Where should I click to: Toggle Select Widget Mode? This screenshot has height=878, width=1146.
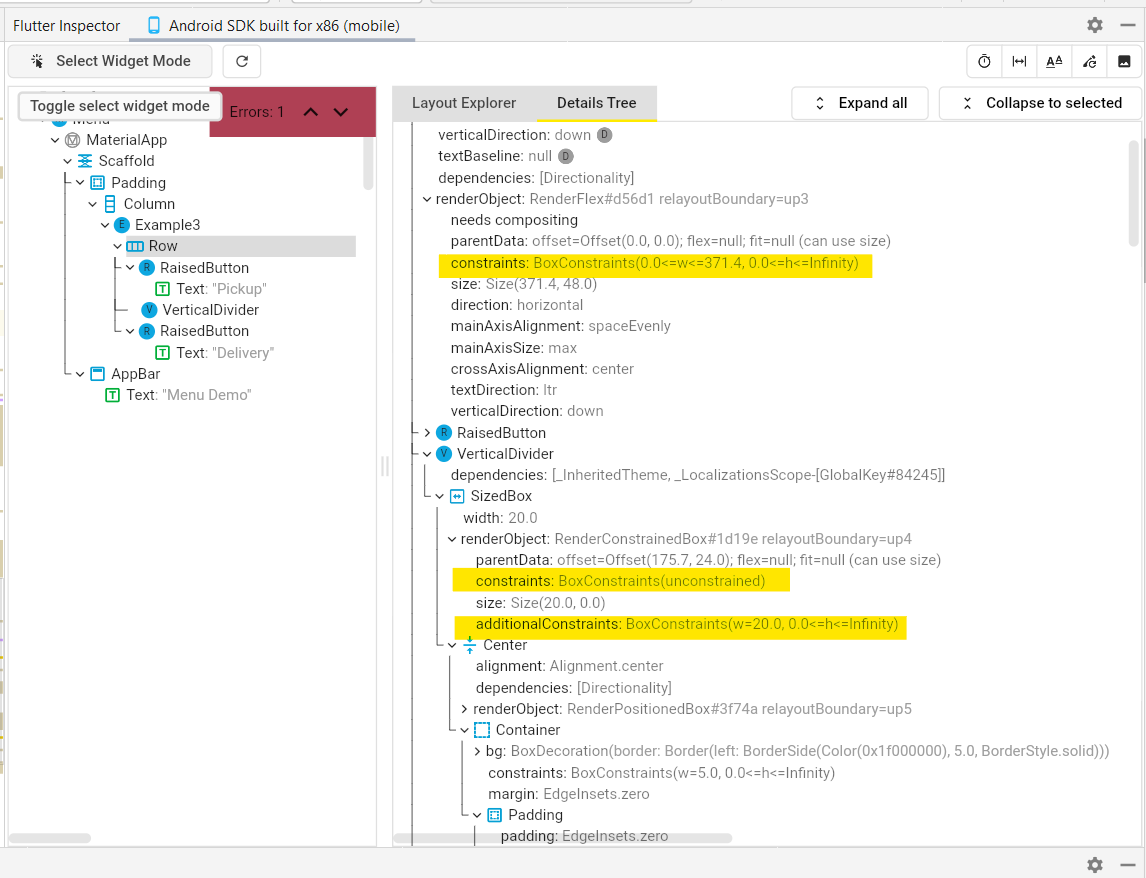[109, 61]
